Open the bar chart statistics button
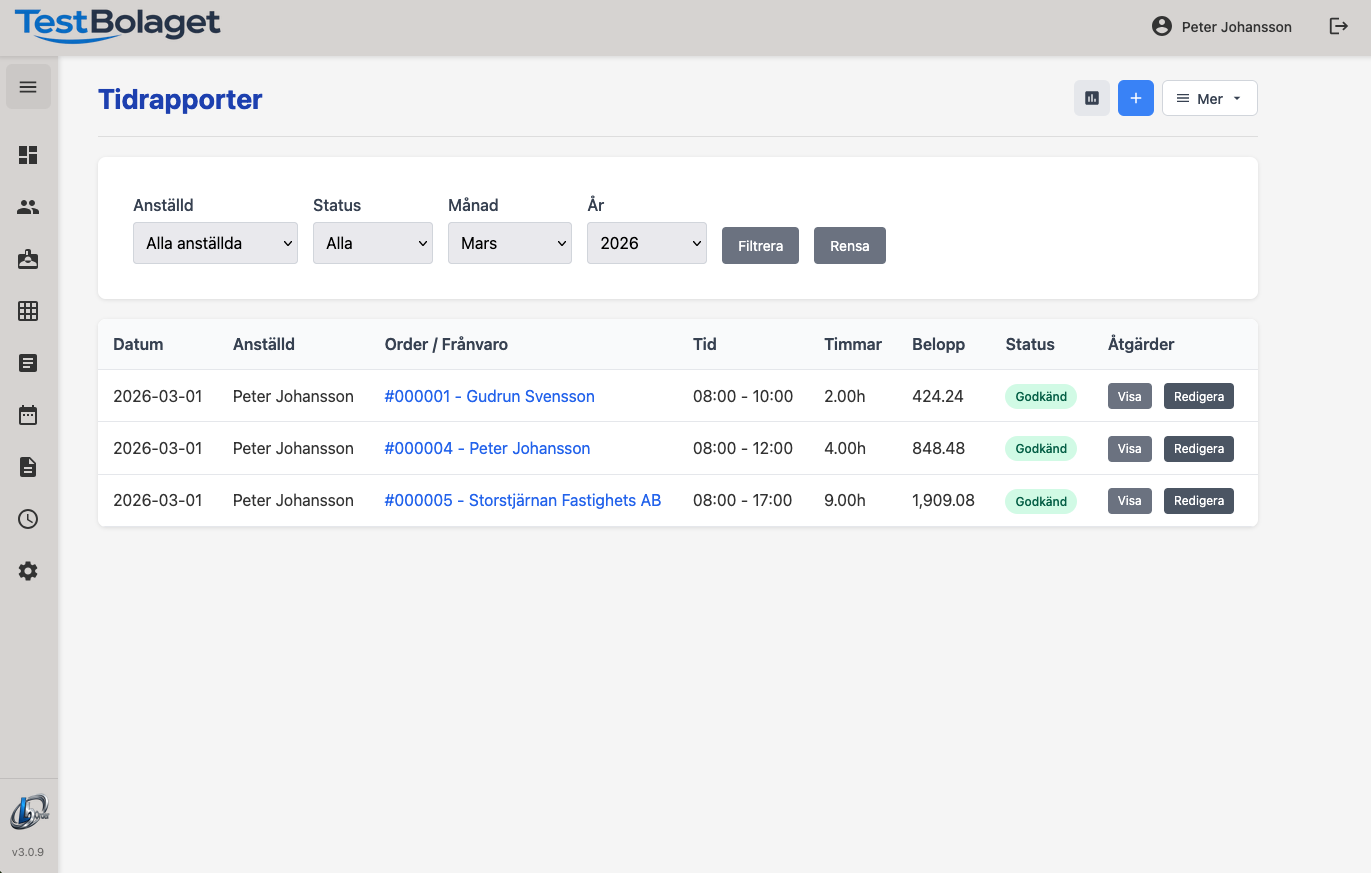Screen dimensions: 1371x873 [x=1092, y=98]
